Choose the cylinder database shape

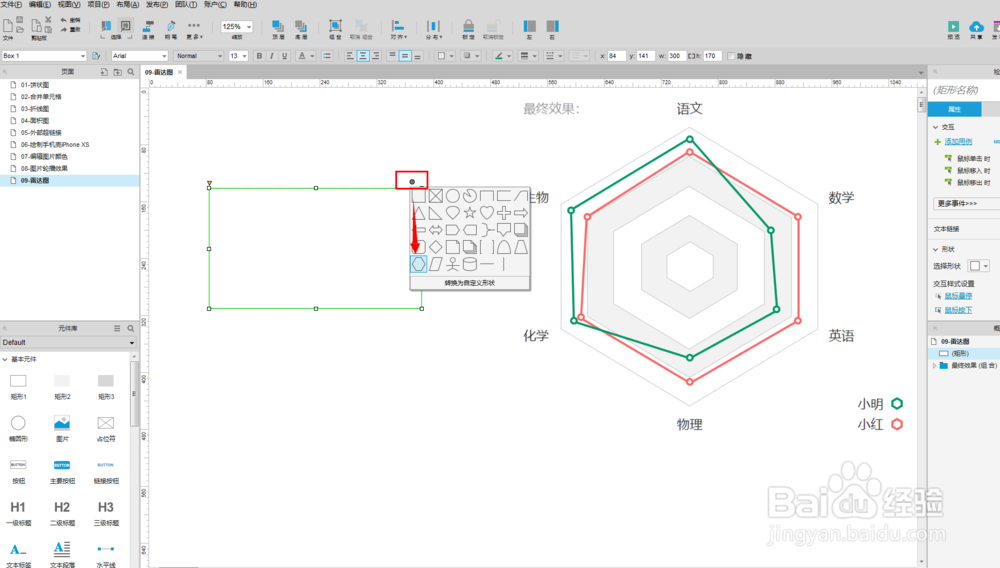469,264
